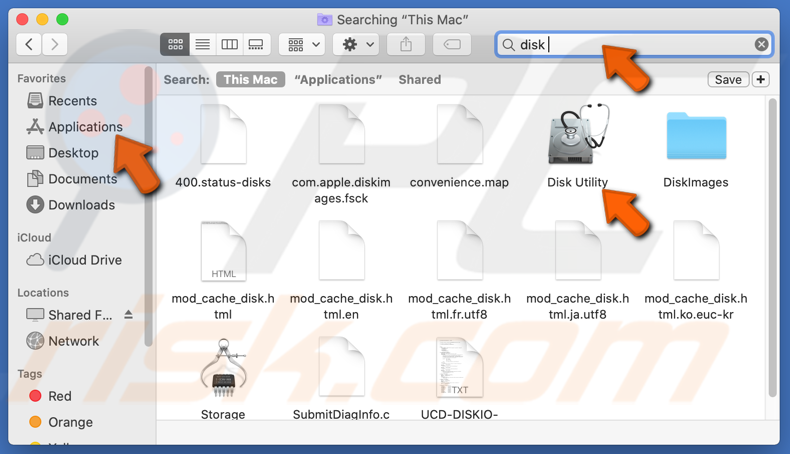790x454 pixels.
Task: Click the sidebar vertical scrollbar
Action: click(148, 206)
